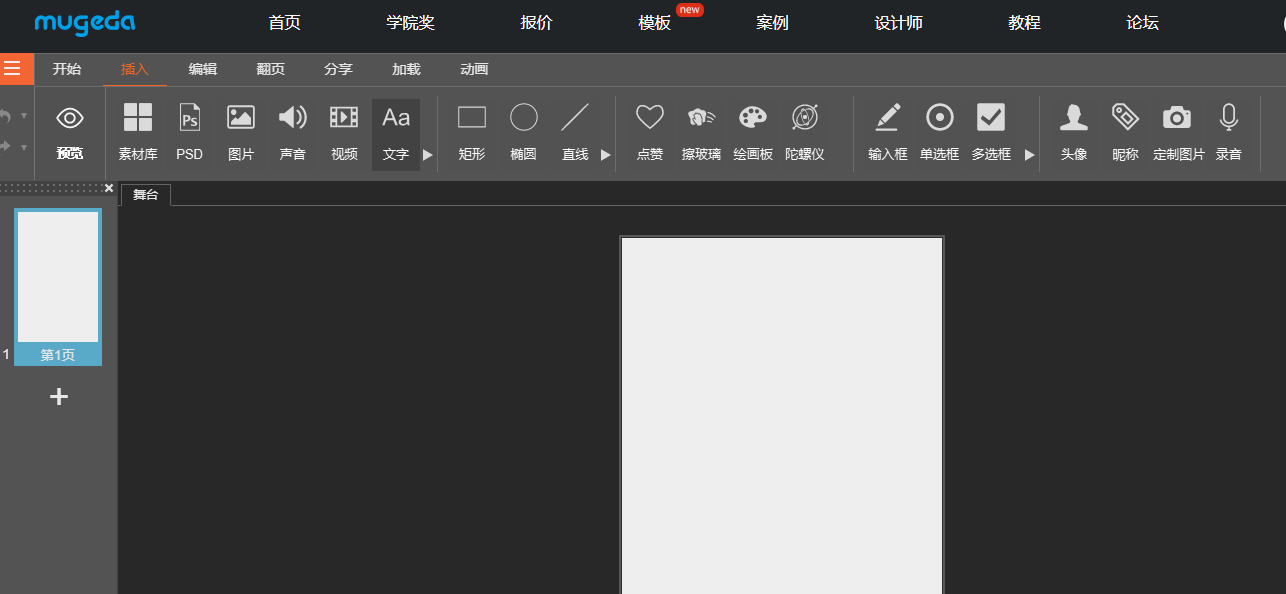Insert the 点赞 like heart control
The height and width of the screenshot is (594, 1286).
[x=650, y=134]
